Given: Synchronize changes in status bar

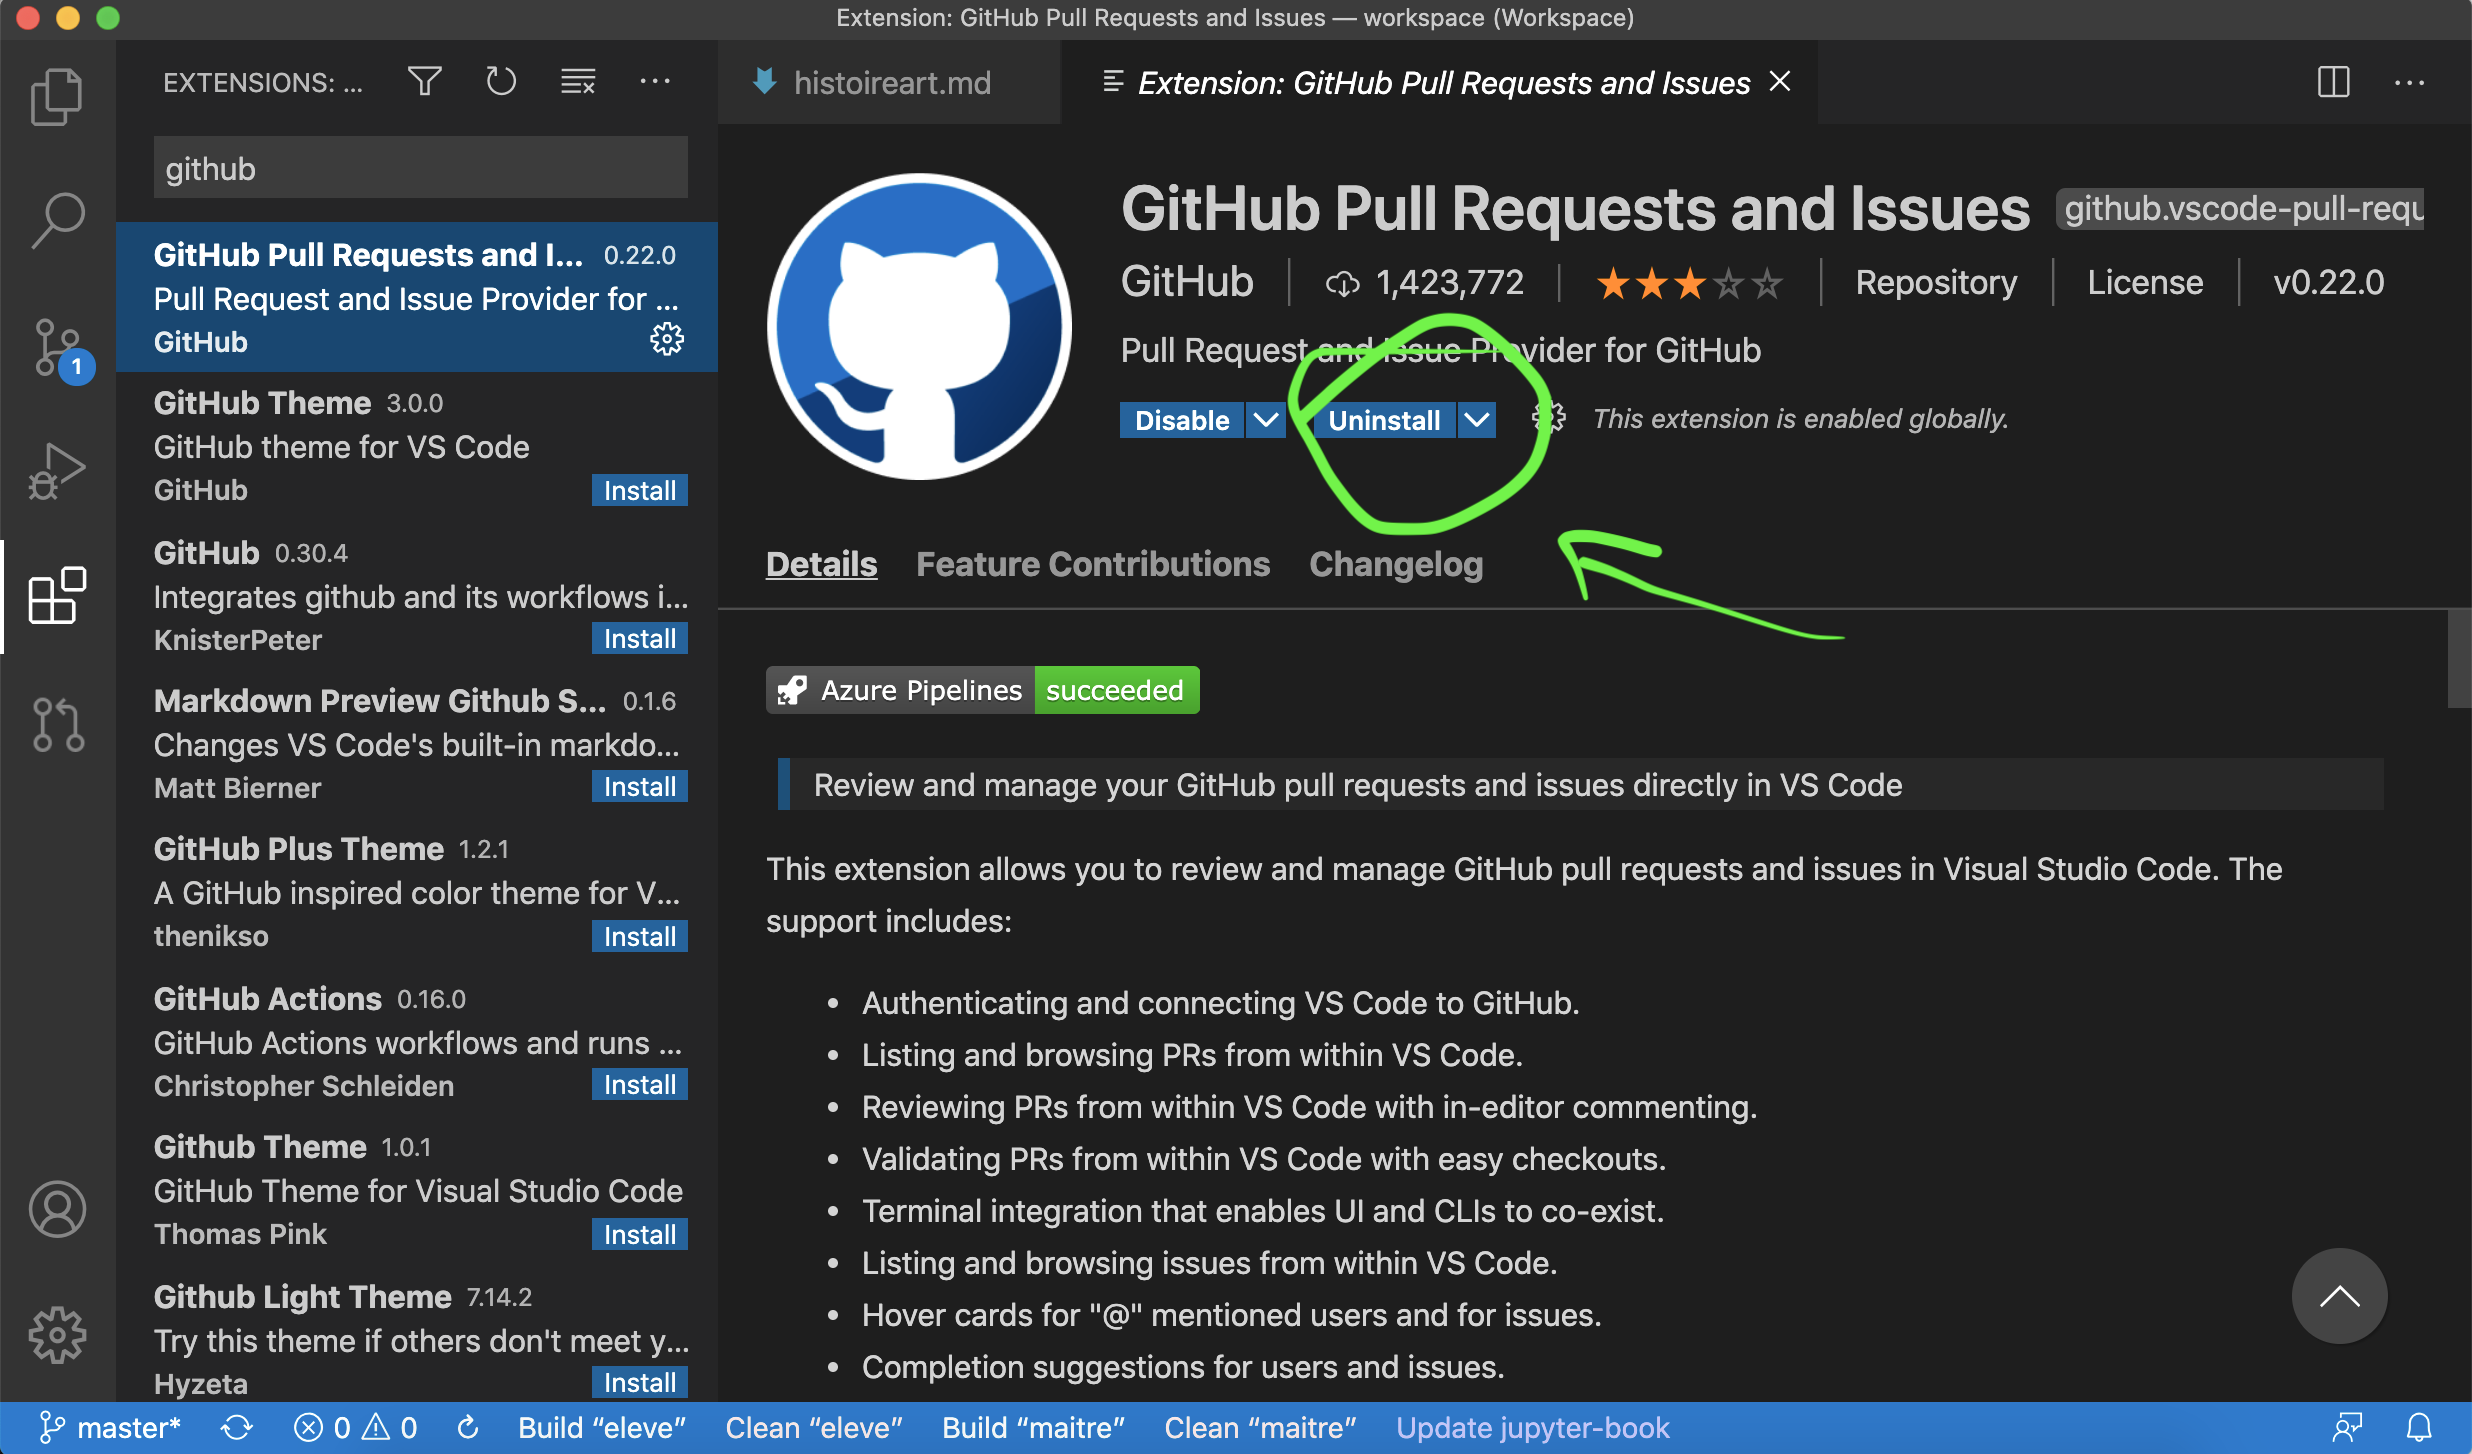Looking at the screenshot, I should tap(237, 1427).
